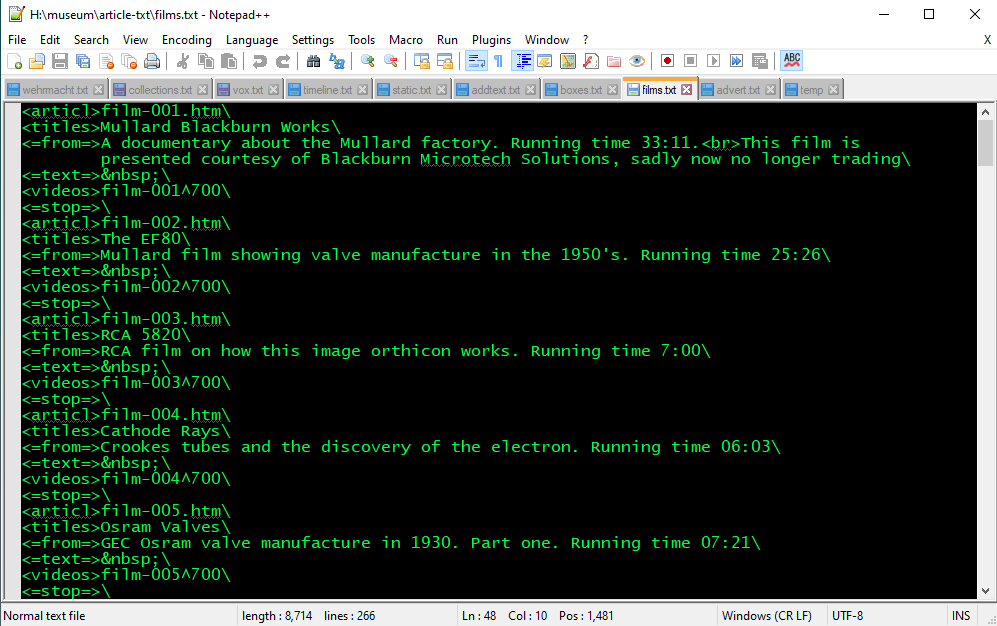Open the Replace dialog from the toolbar
Image resolution: width=997 pixels, height=626 pixels.
point(336,61)
